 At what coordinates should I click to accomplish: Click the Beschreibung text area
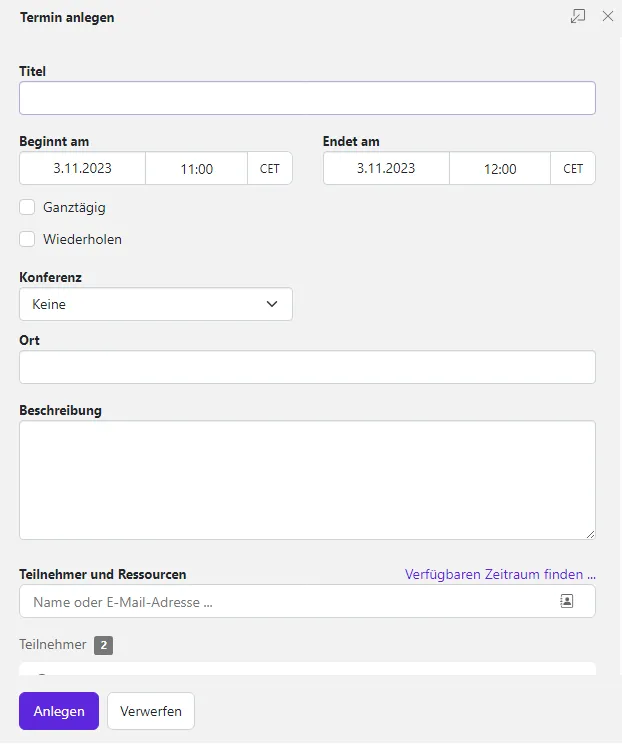[307, 480]
